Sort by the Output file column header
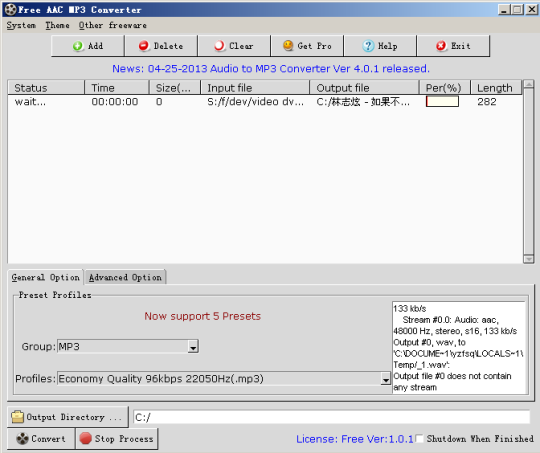 click(364, 87)
